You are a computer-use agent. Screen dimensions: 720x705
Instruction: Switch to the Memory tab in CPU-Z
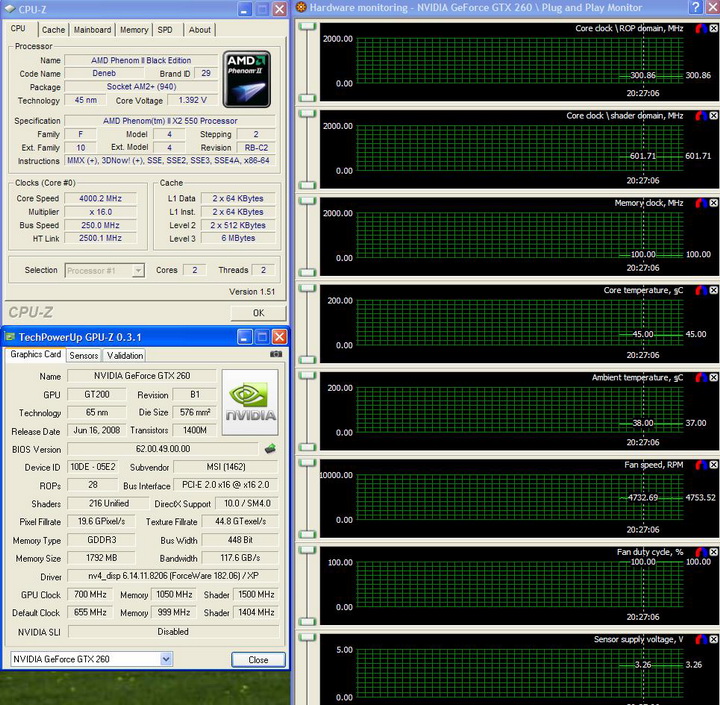pos(134,30)
